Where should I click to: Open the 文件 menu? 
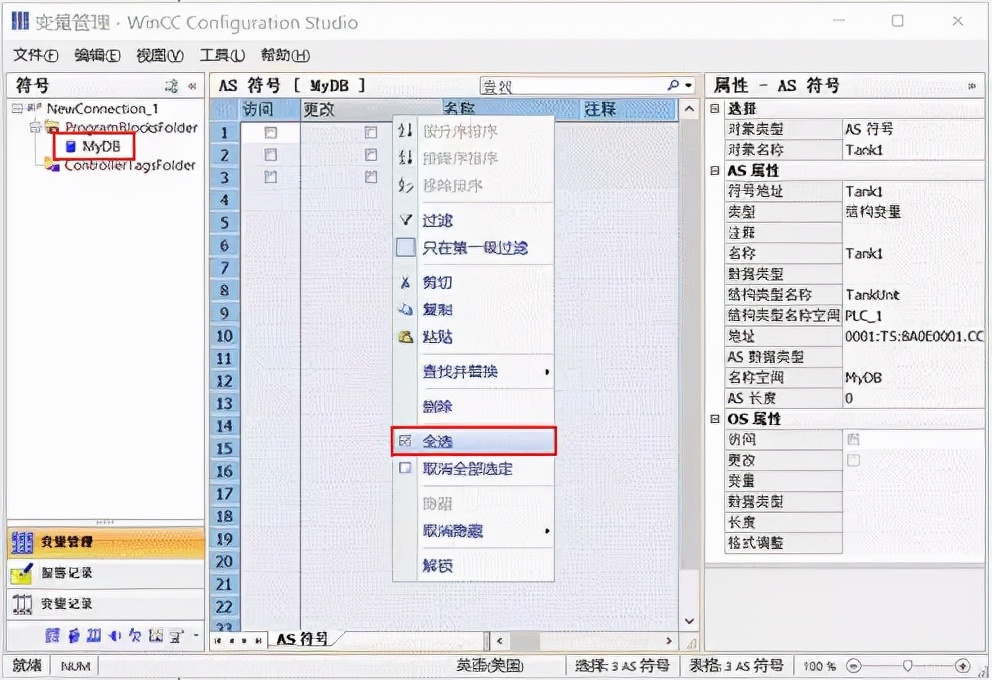pyautogui.click(x=34, y=56)
